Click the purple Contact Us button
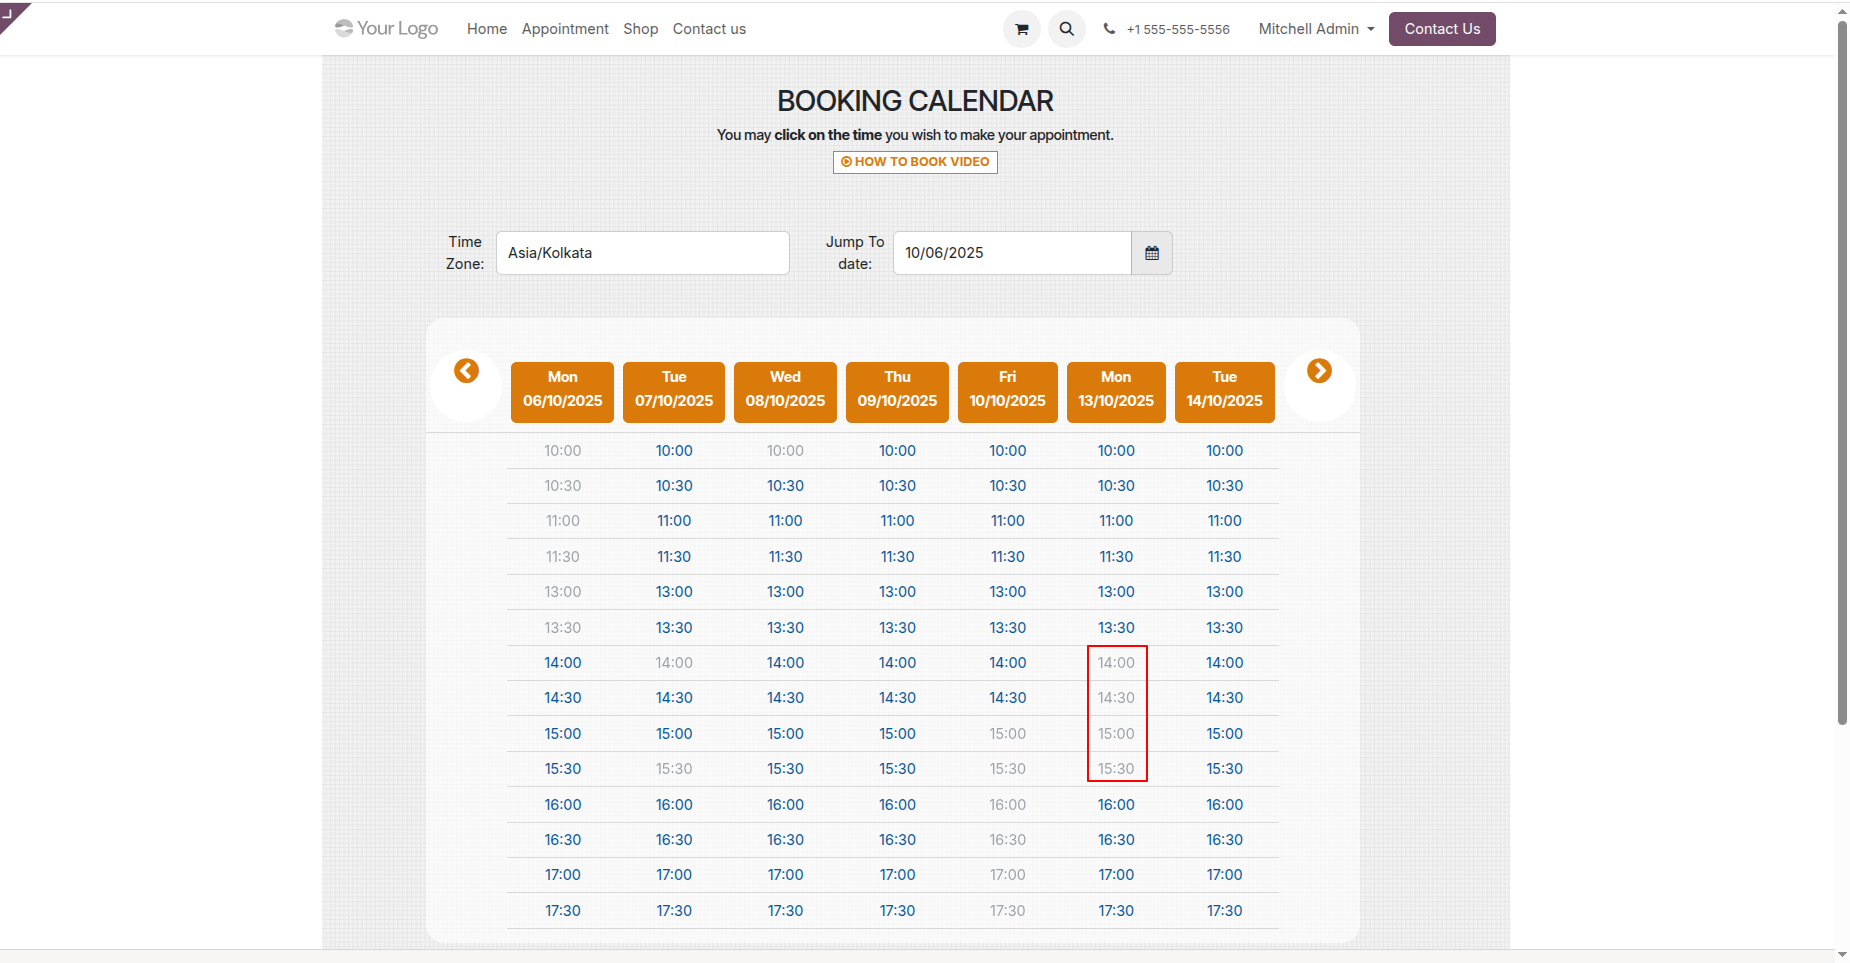This screenshot has height=963, width=1850. [1442, 29]
